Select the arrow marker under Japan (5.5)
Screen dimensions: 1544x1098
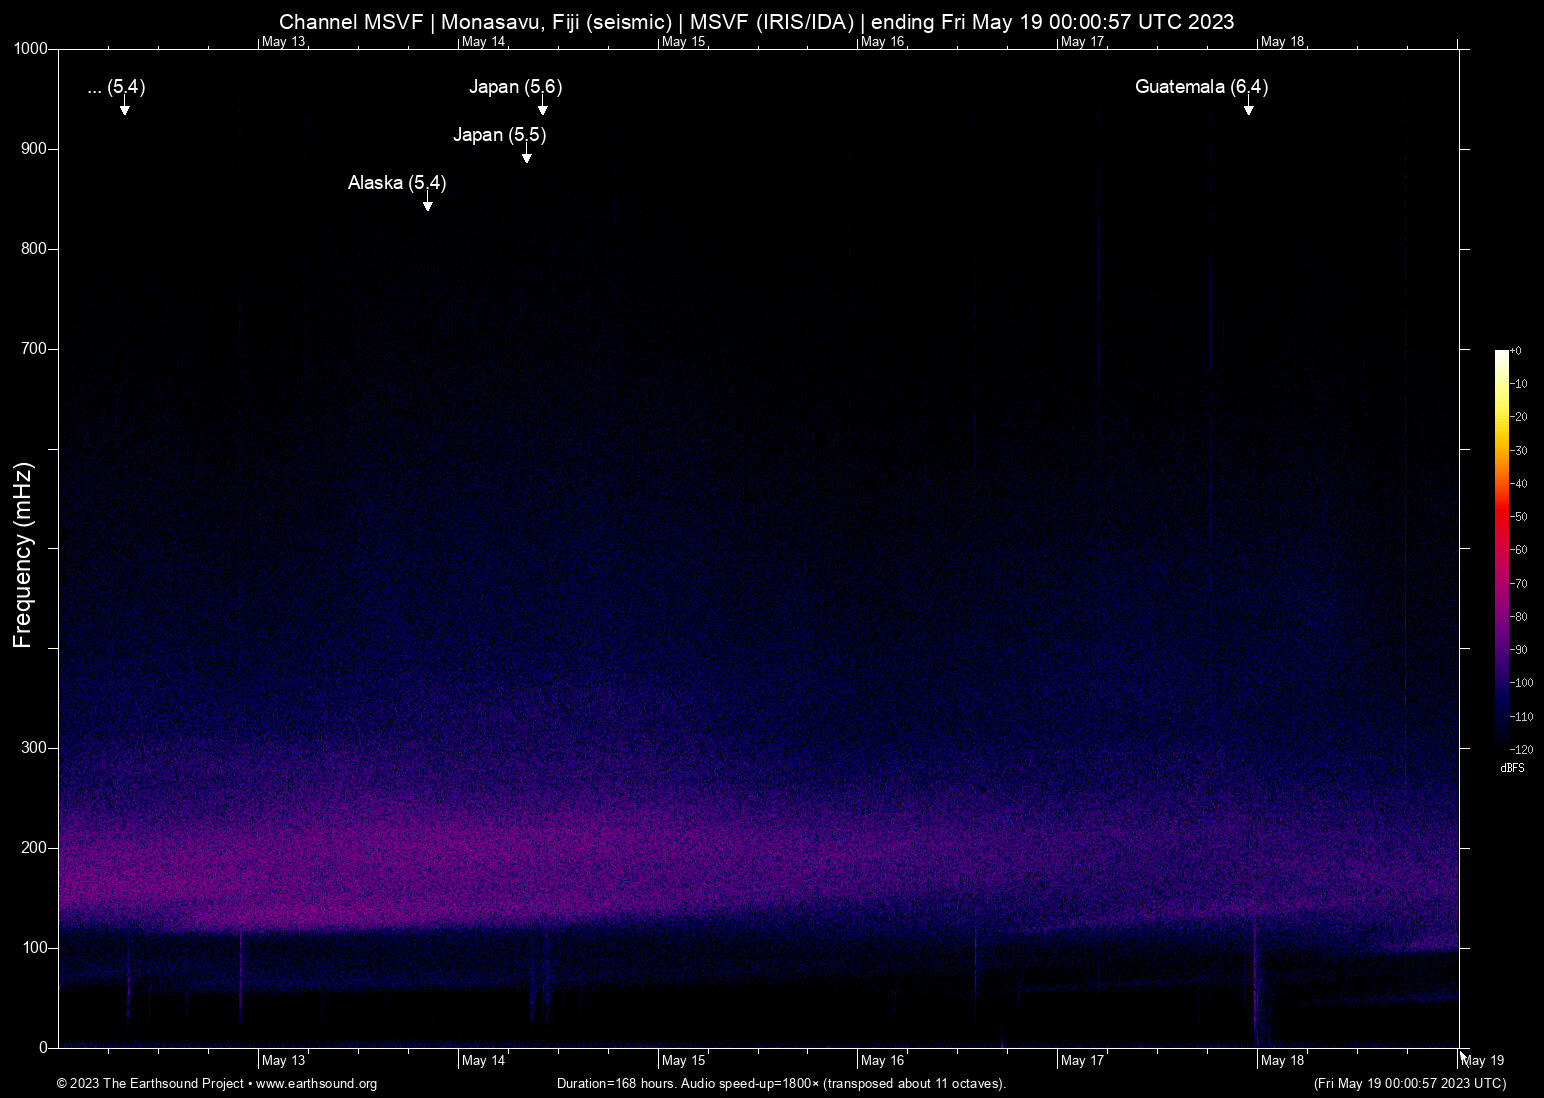click(527, 154)
